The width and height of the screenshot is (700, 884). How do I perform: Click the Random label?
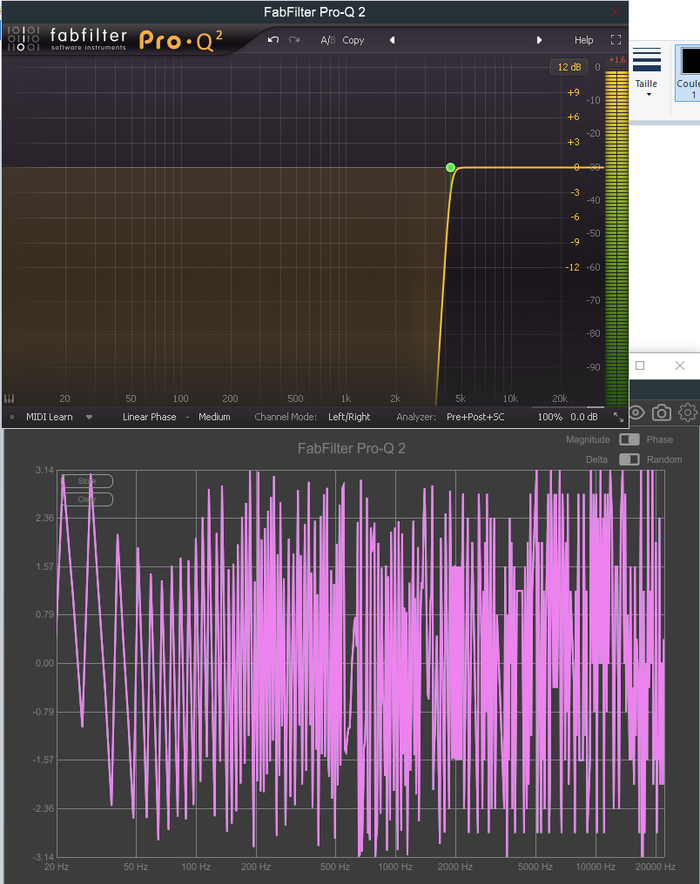pyautogui.click(x=664, y=459)
